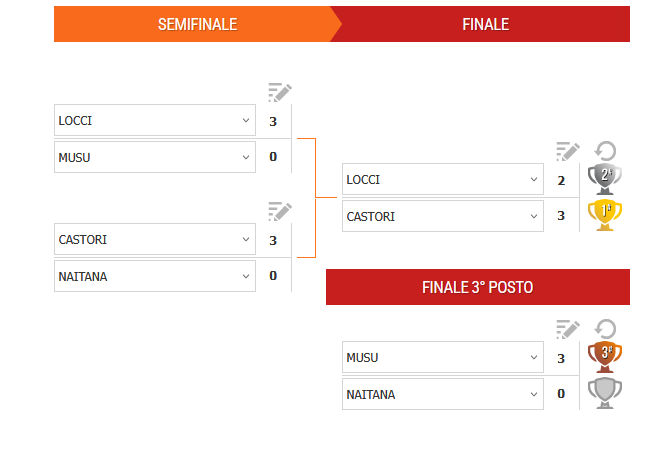Click the FINALE 3° POSTO header
The height and width of the screenshot is (472, 649).
click(477, 287)
